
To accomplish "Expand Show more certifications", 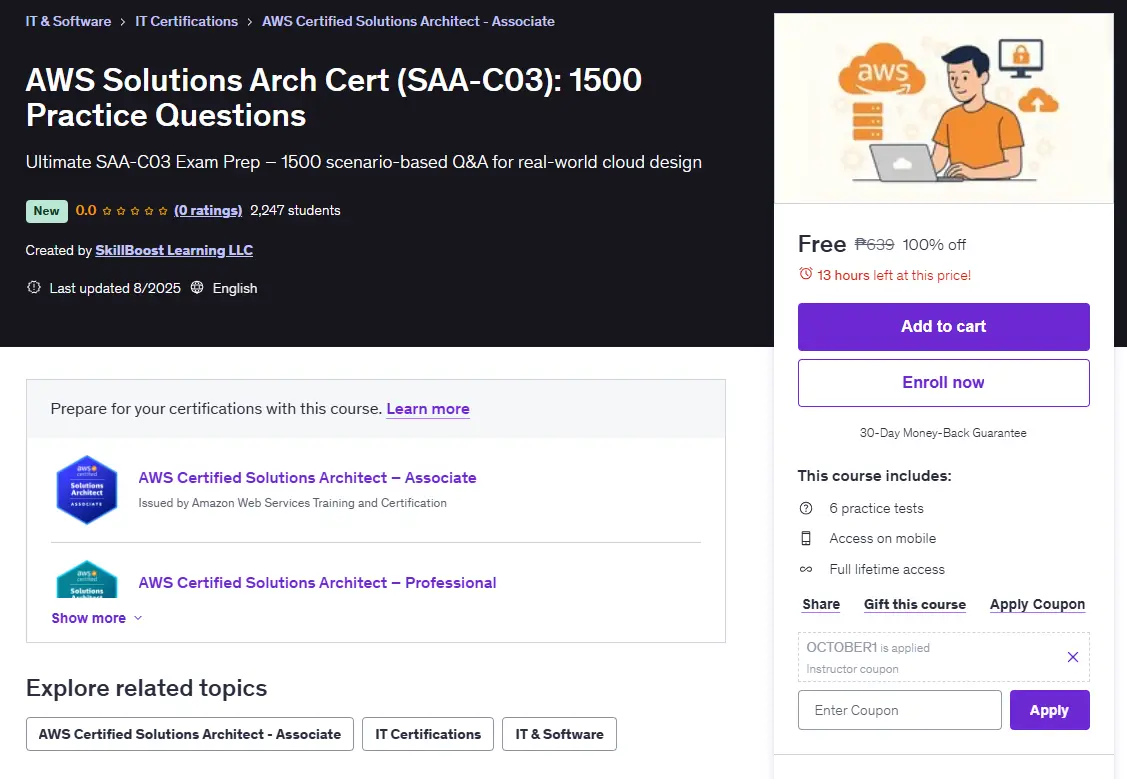I will pyautogui.click(x=97, y=618).
